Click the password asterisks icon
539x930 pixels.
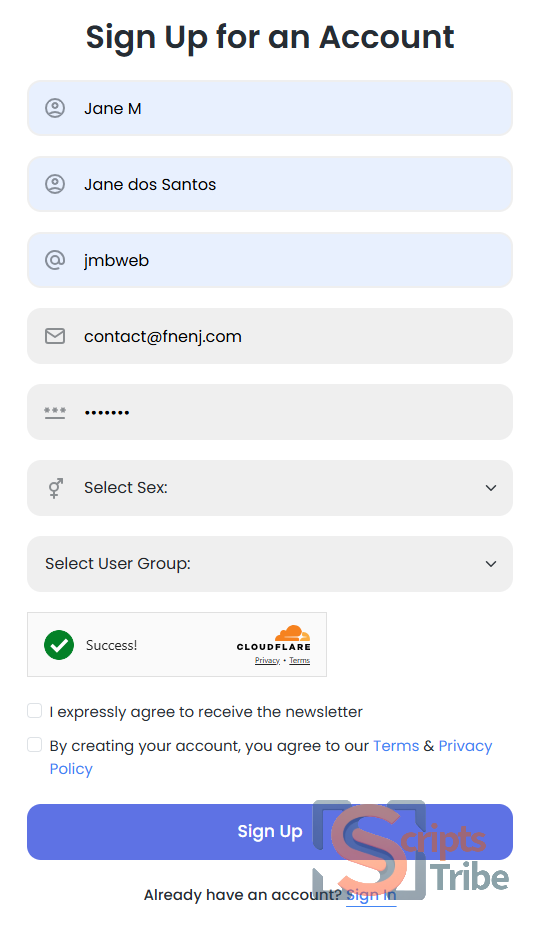[x=55, y=413]
